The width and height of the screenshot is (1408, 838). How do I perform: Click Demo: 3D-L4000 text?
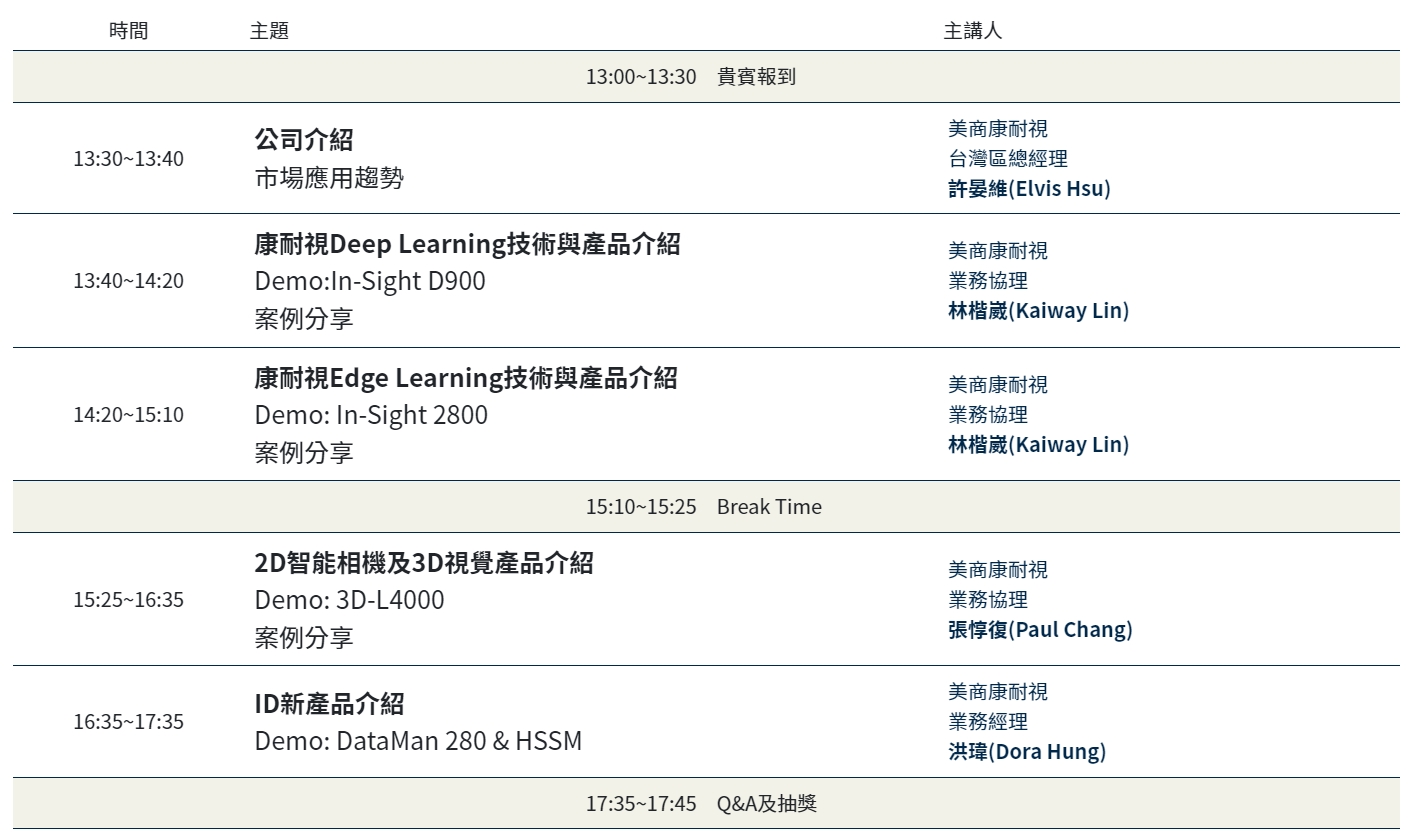click(349, 600)
